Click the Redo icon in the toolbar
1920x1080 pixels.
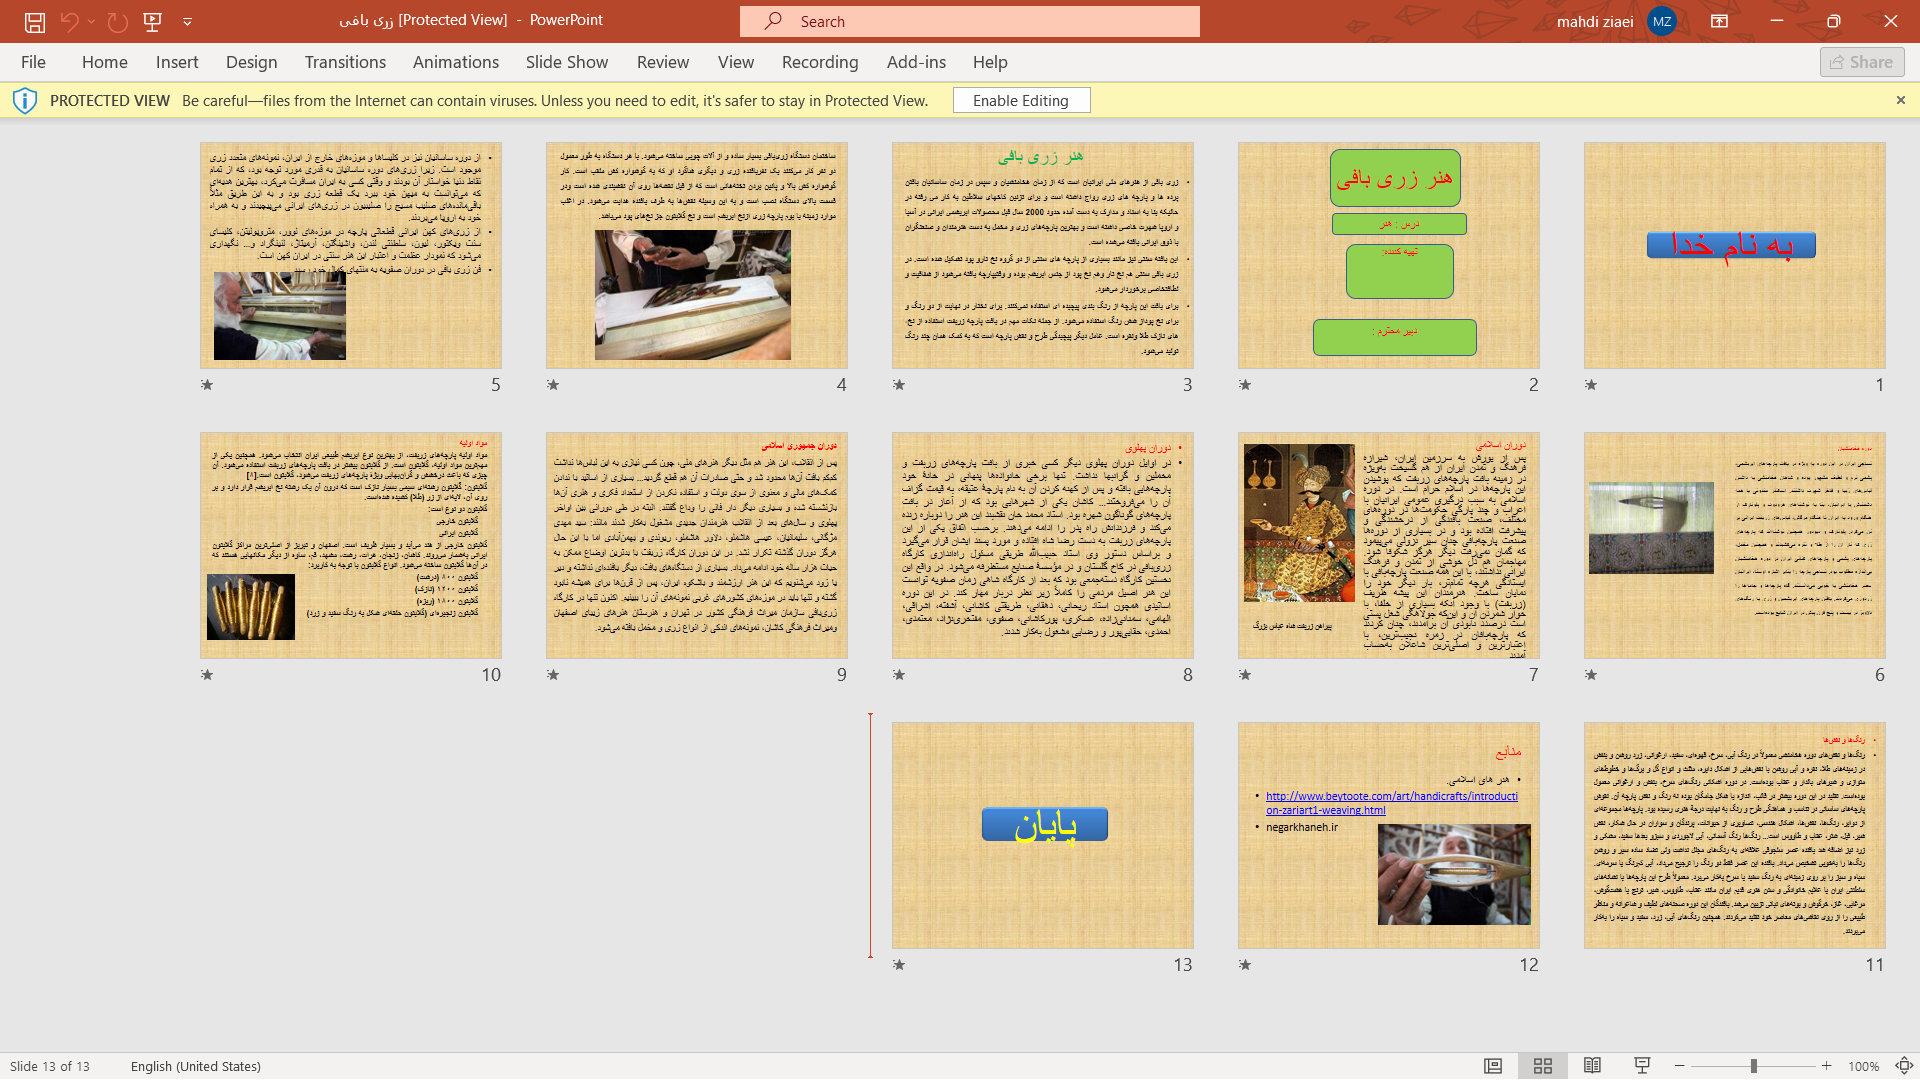116,21
